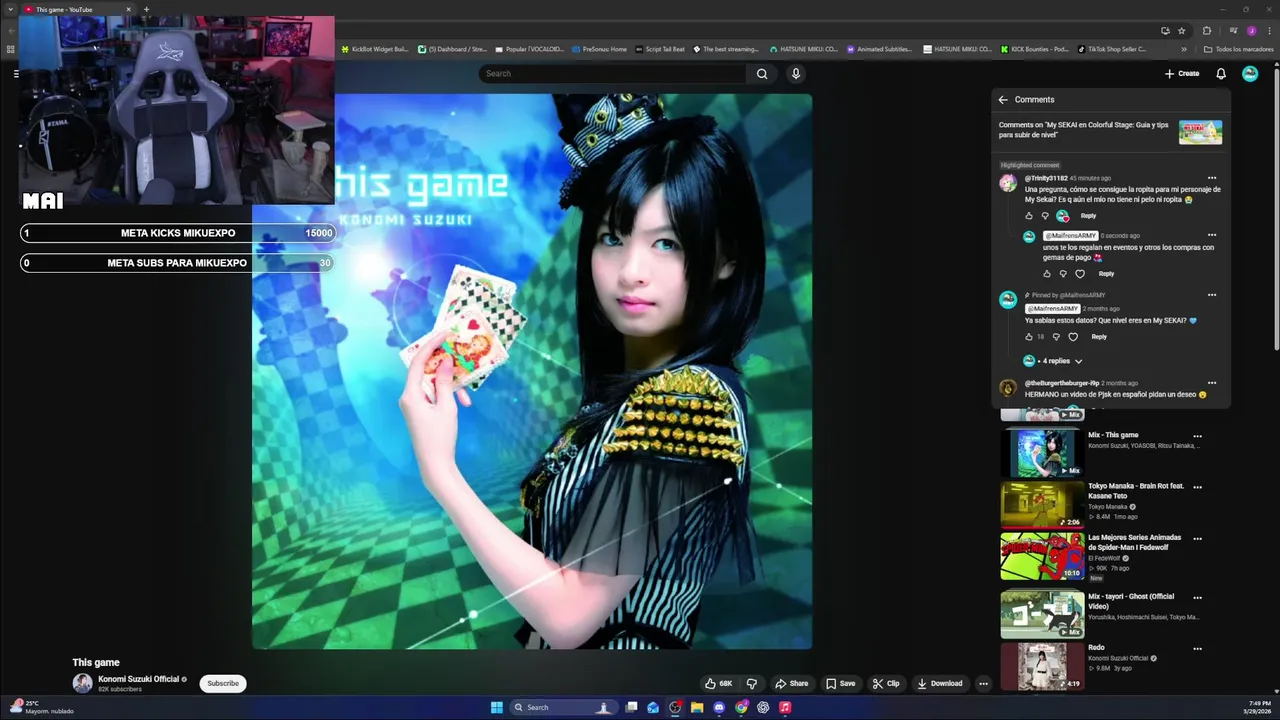Click the Subscribe button
This screenshot has height=720, width=1280.
223,683
